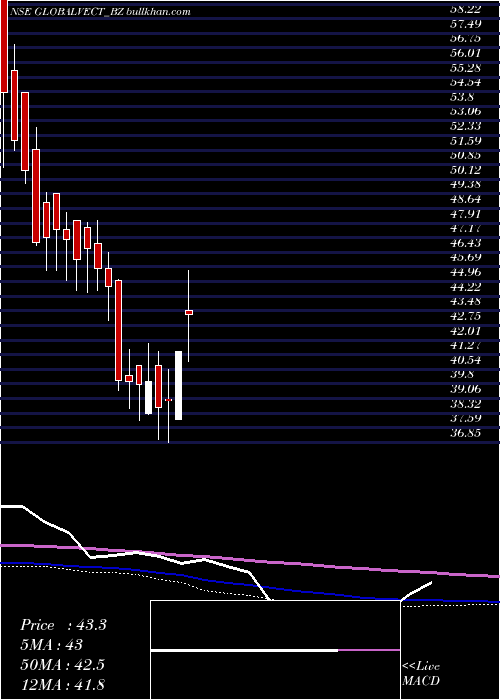Click the 41.27 price level label
Image resolution: width=500 pixels, height=700 pixels.
(466, 346)
